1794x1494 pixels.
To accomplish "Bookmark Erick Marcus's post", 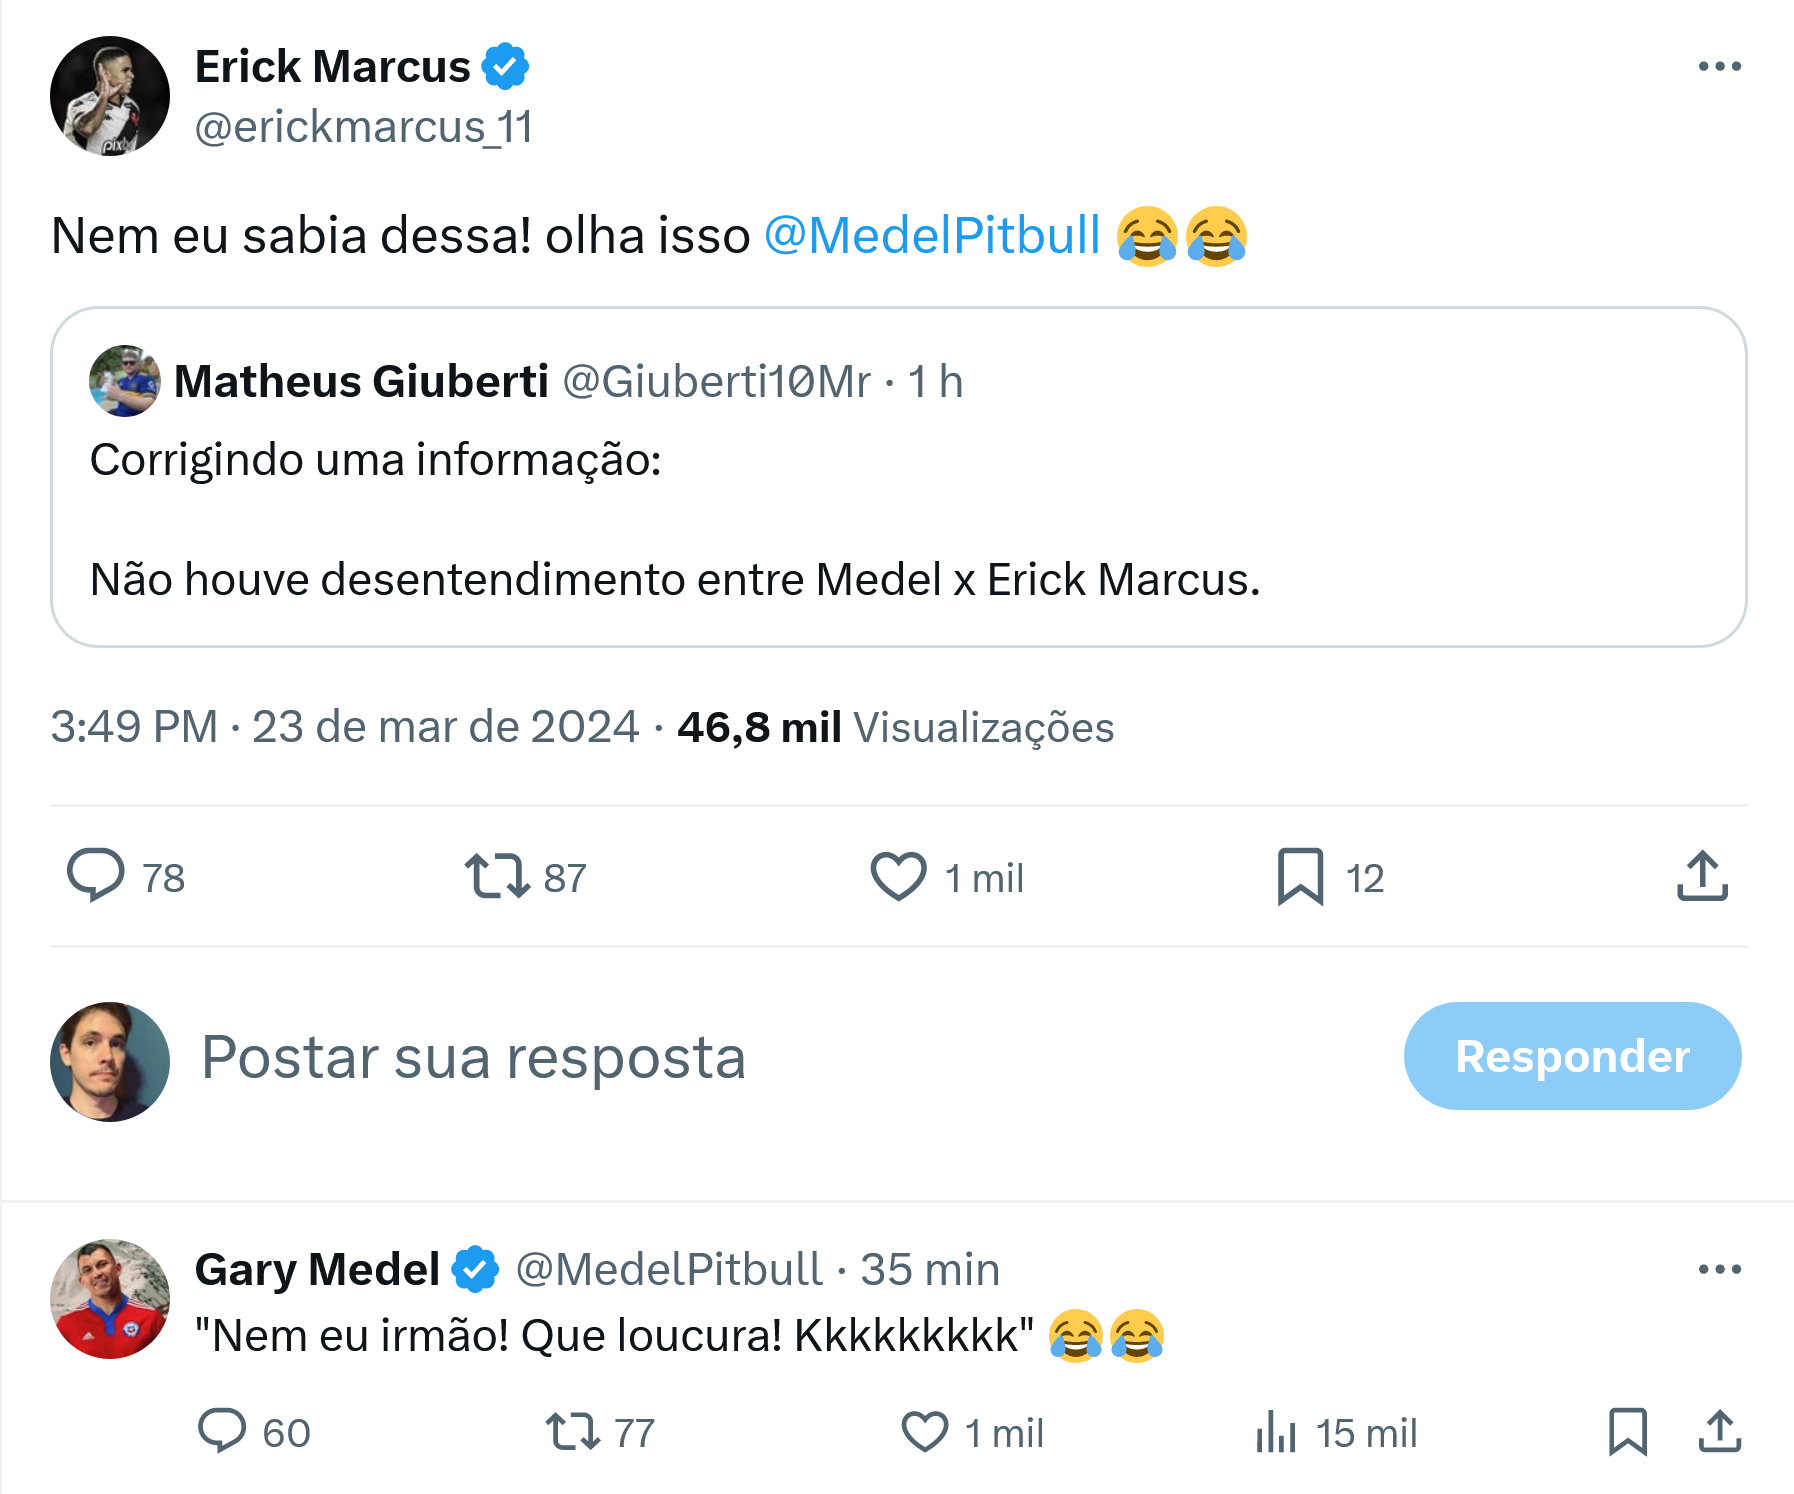I will tap(1300, 876).
